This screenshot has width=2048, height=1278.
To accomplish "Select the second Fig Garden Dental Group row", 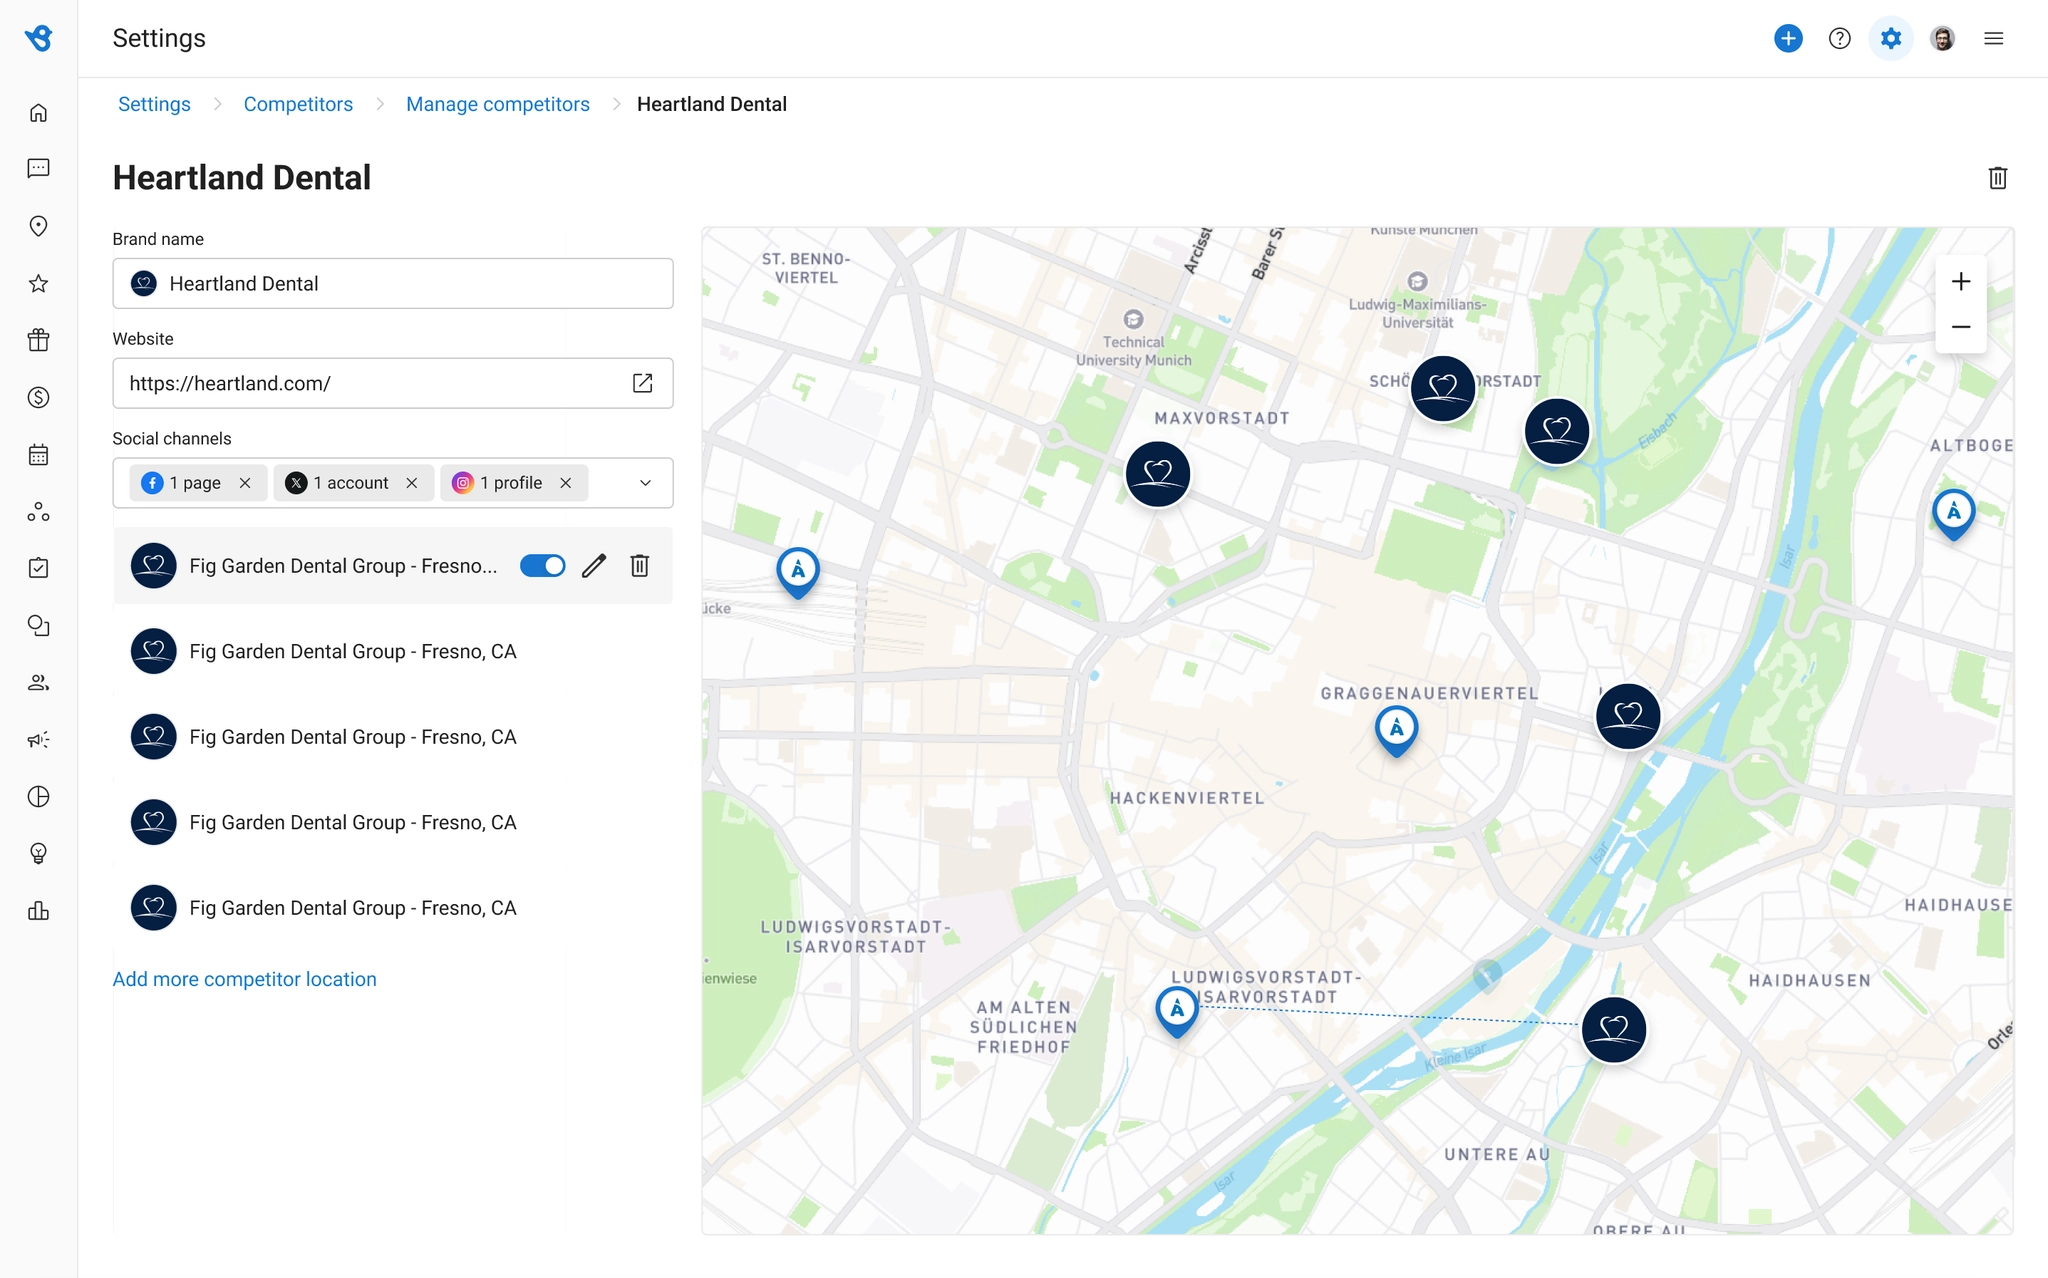I will [393, 651].
